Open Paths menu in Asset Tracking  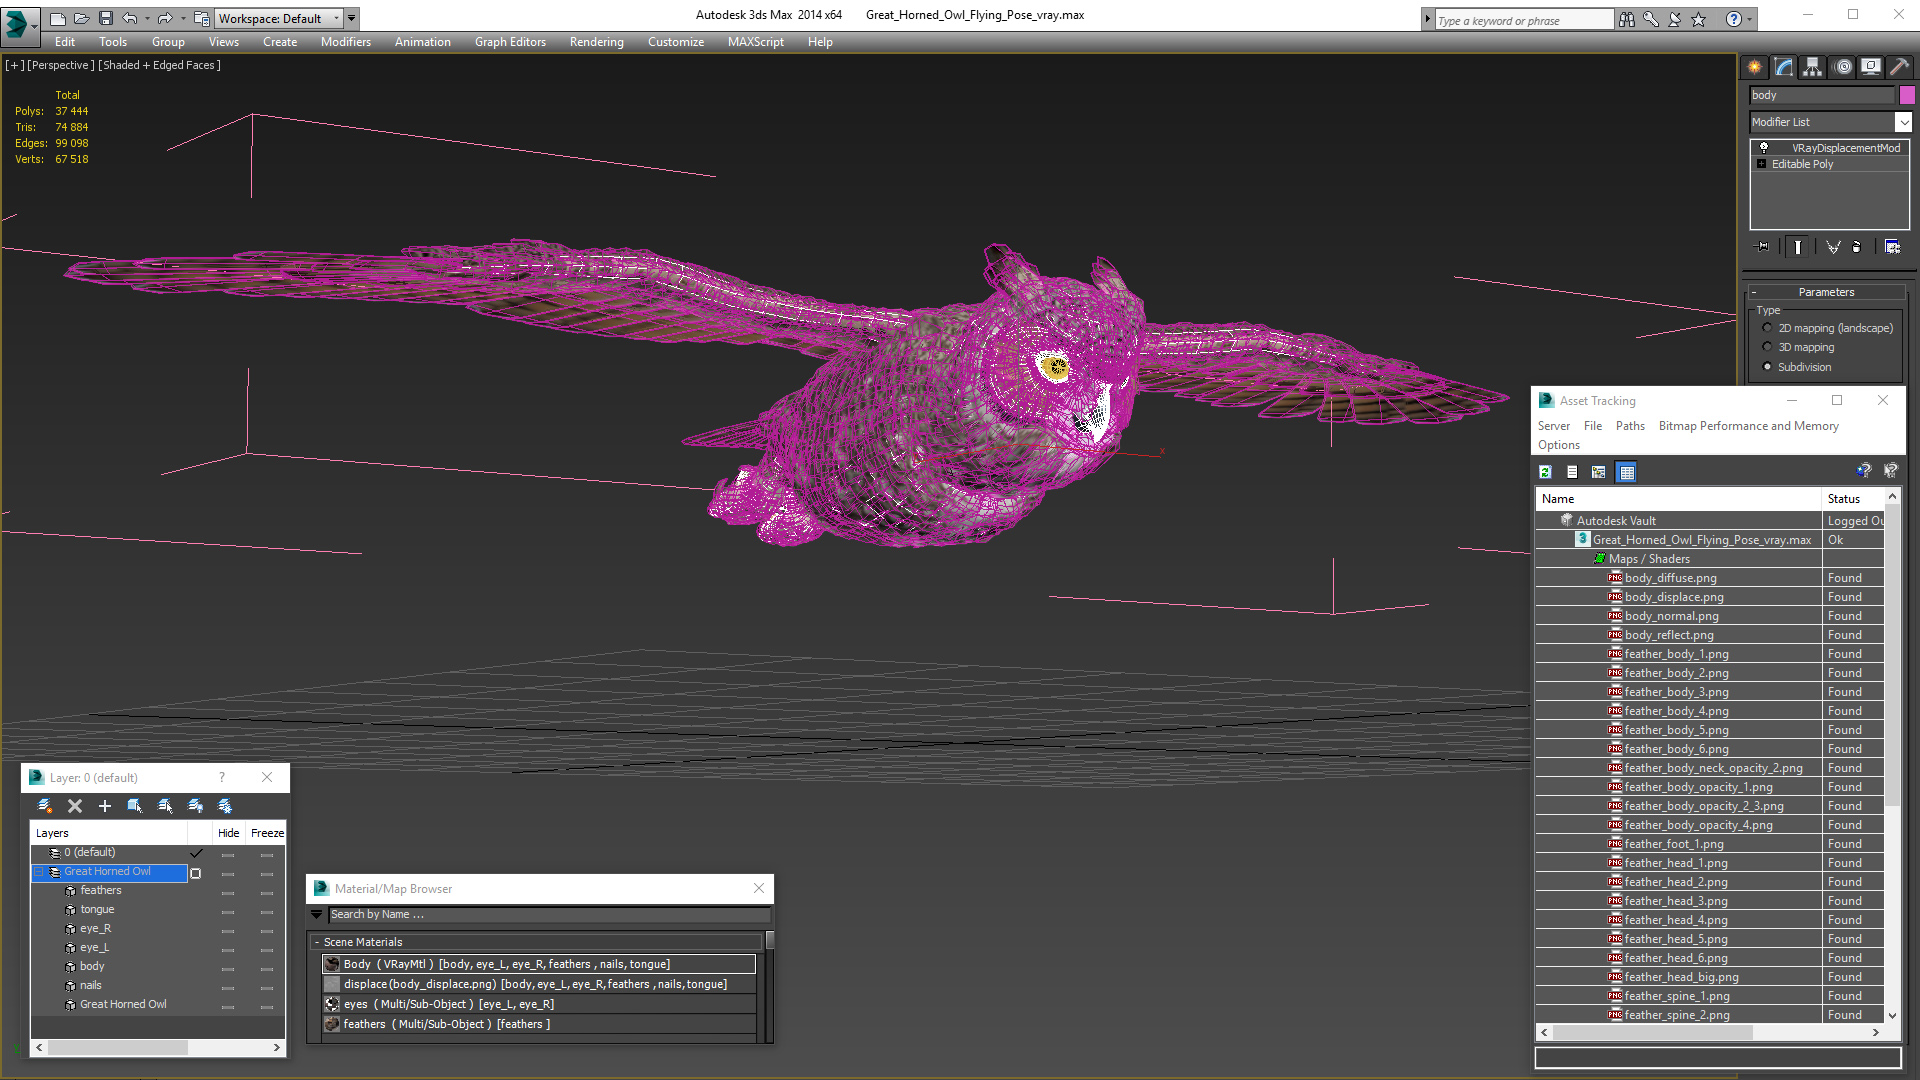(1629, 426)
